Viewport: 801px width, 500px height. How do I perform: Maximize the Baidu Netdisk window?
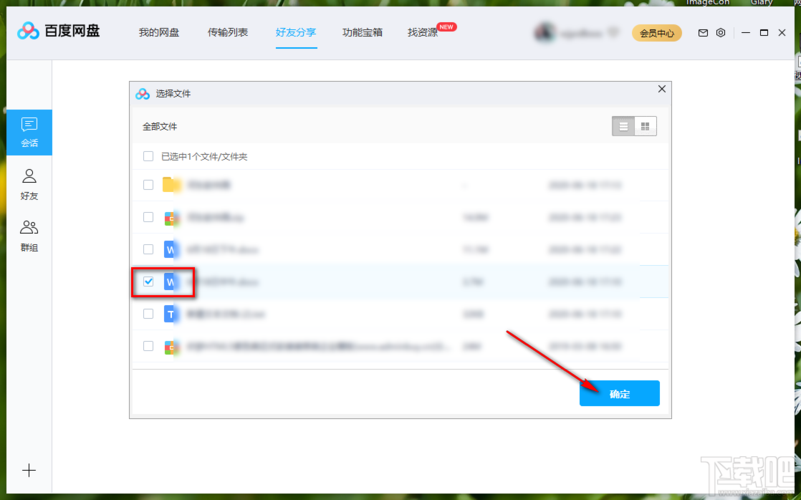[764, 33]
